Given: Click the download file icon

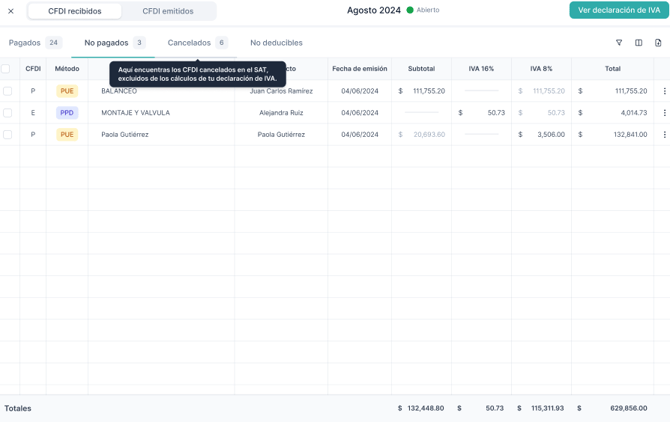Looking at the screenshot, I should coord(658,43).
